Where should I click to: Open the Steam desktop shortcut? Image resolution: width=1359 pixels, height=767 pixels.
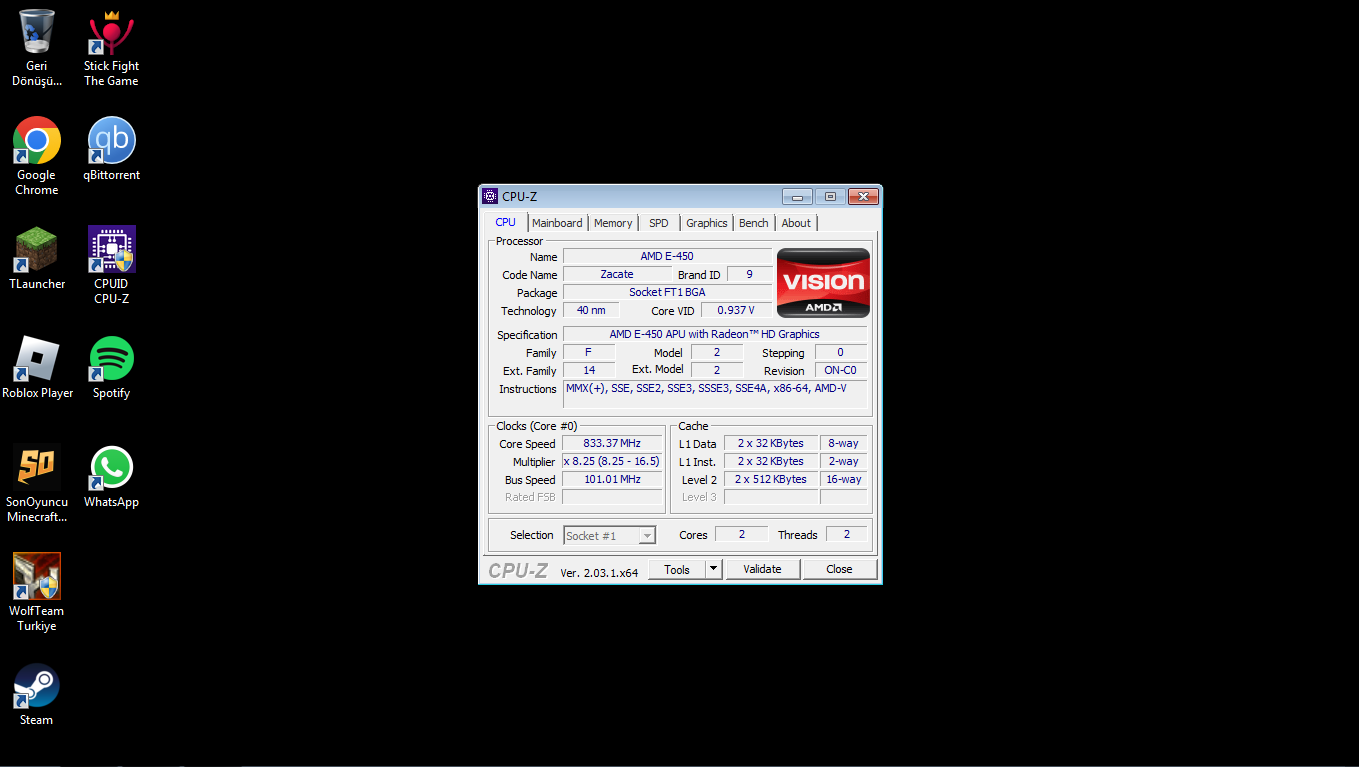pos(37,695)
